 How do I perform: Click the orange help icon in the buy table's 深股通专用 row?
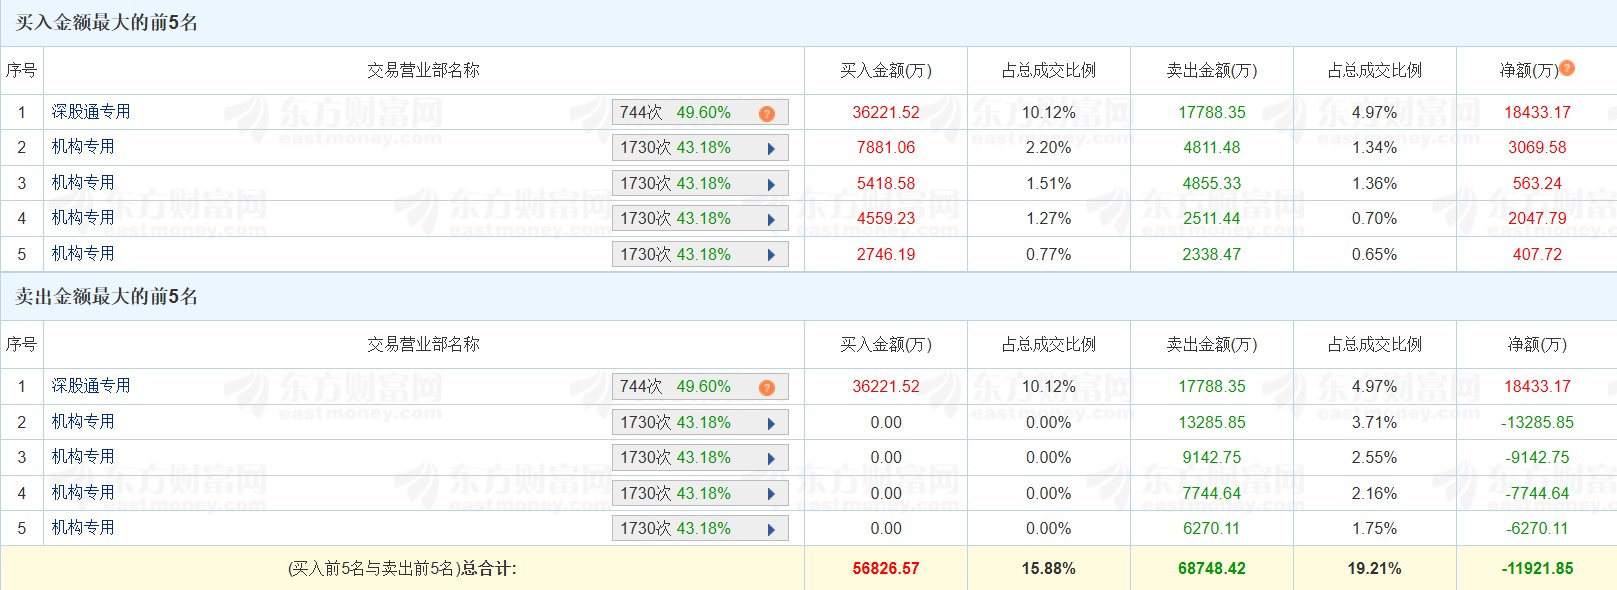click(x=767, y=114)
